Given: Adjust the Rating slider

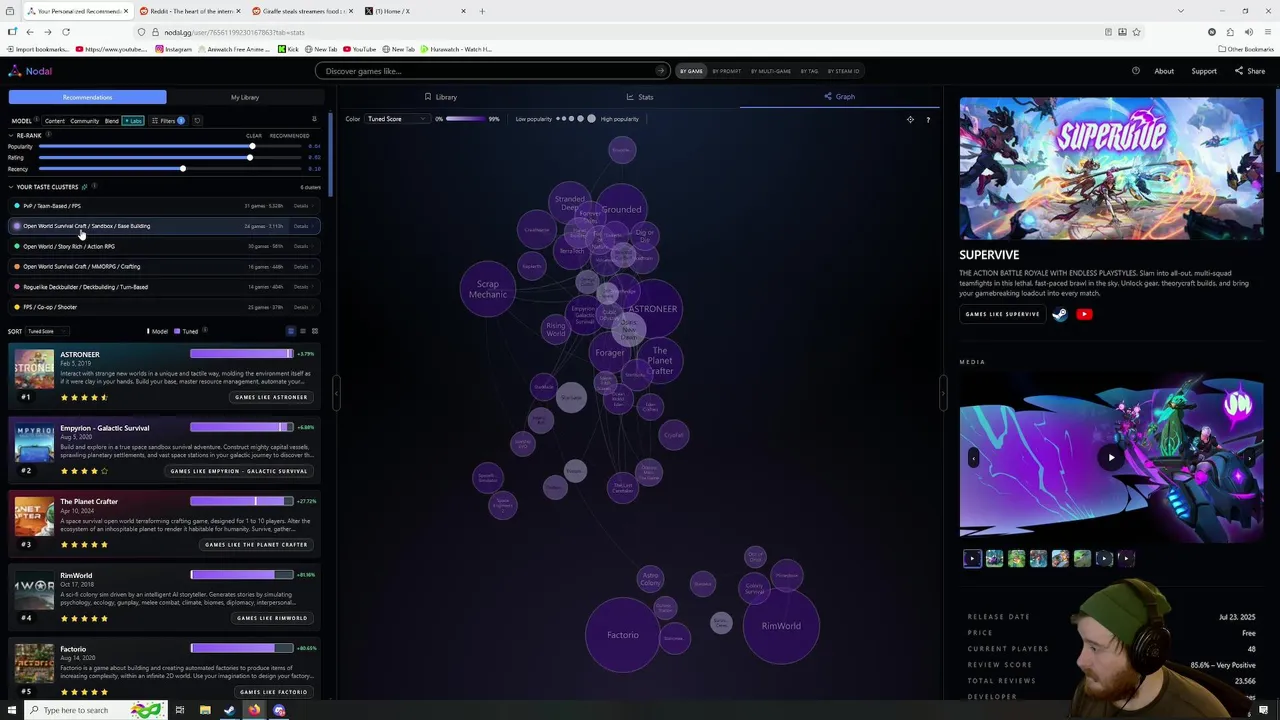Looking at the screenshot, I should (170, 158).
